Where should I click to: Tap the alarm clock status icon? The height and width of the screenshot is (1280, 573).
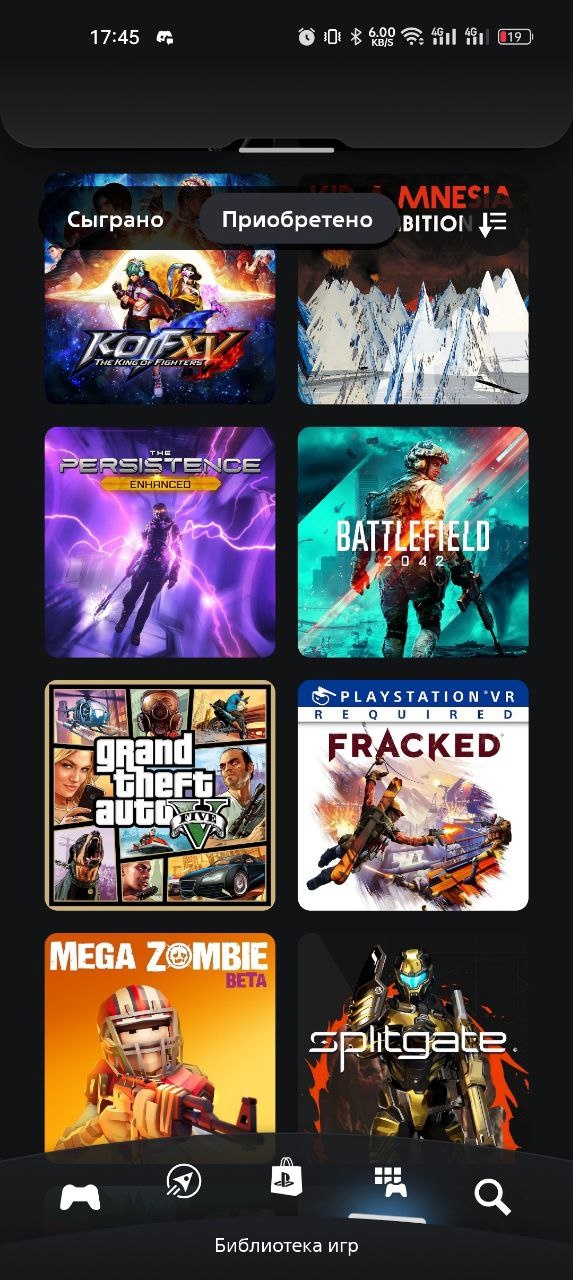tap(306, 37)
